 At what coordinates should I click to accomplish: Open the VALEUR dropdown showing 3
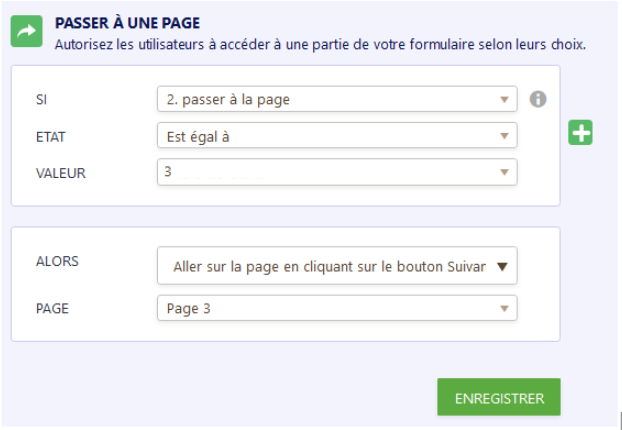click(330, 172)
